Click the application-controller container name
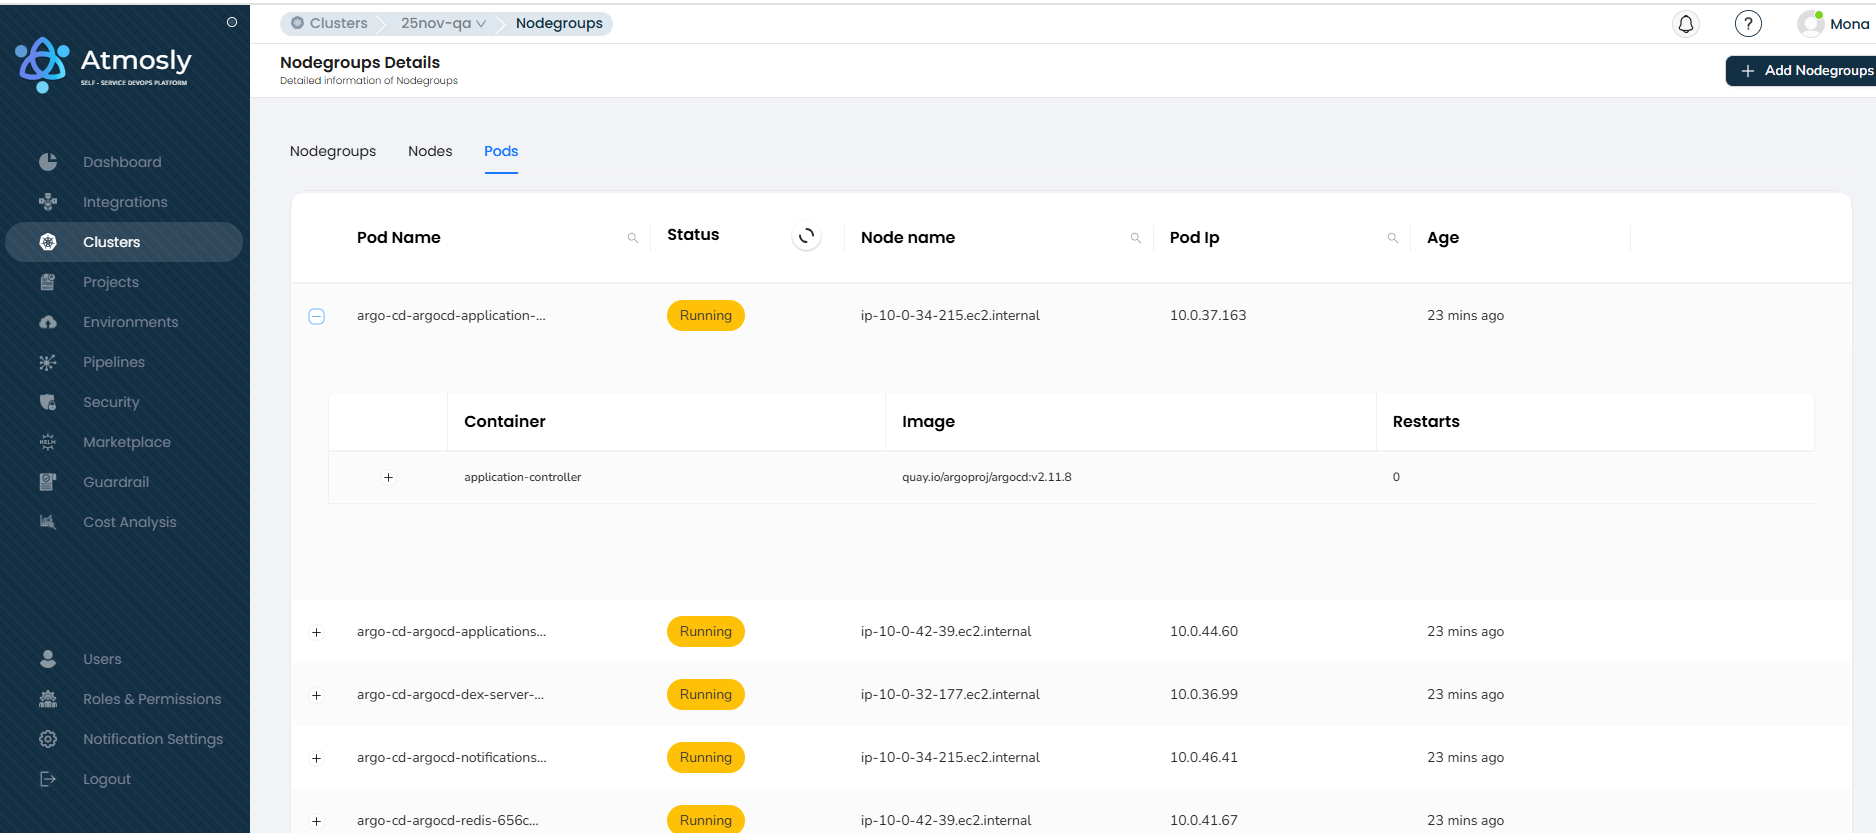1876x833 pixels. point(523,477)
